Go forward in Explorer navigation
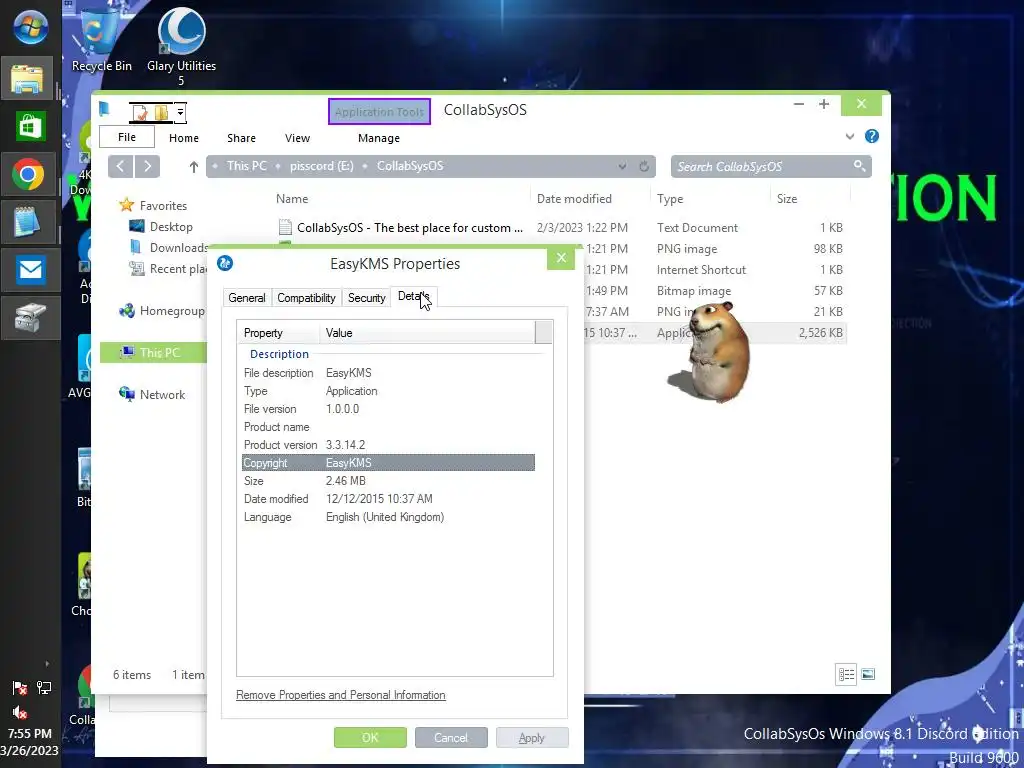This screenshot has width=1024, height=768. pyautogui.click(x=148, y=167)
